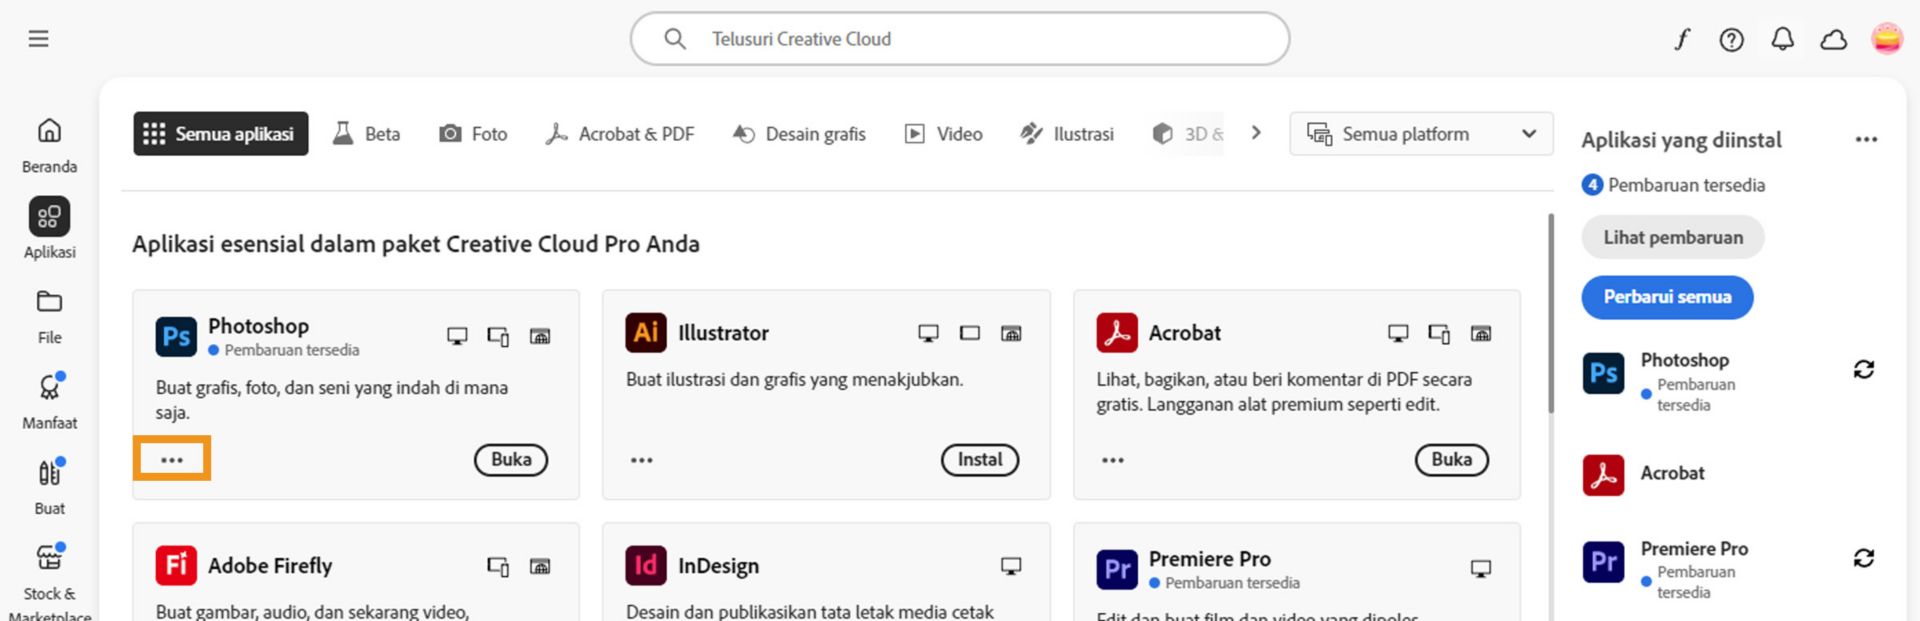
Task: Click Lihat pembaruan button
Action: pos(1673,237)
